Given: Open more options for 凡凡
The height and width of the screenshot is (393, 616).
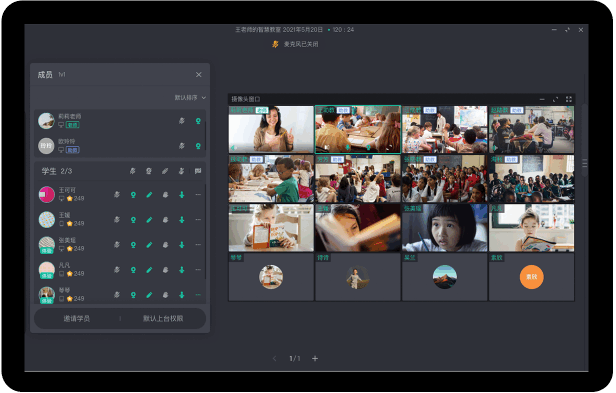Looking at the screenshot, I should click(x=198, y=270).
